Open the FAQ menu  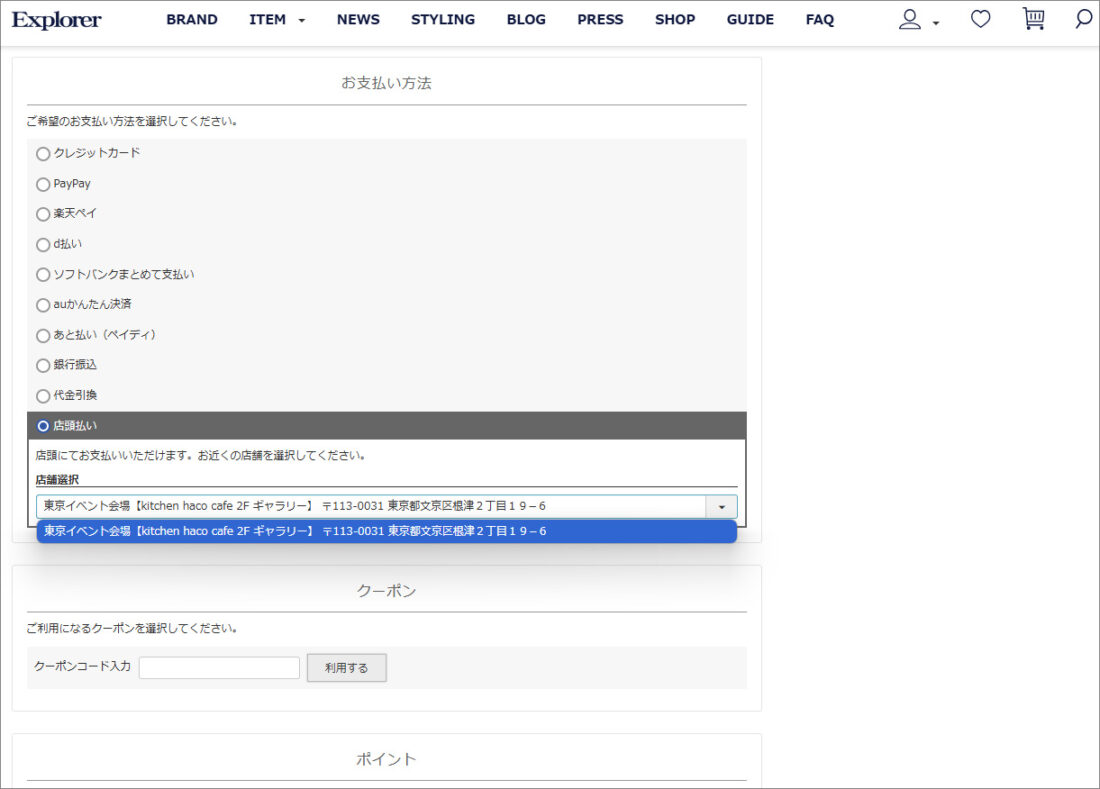819,20
